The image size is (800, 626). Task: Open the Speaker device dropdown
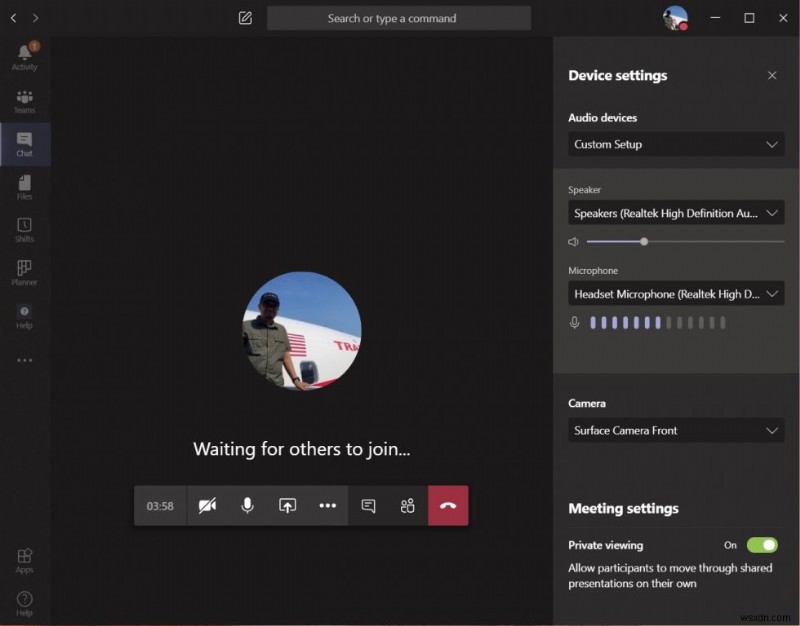point(676,213)
